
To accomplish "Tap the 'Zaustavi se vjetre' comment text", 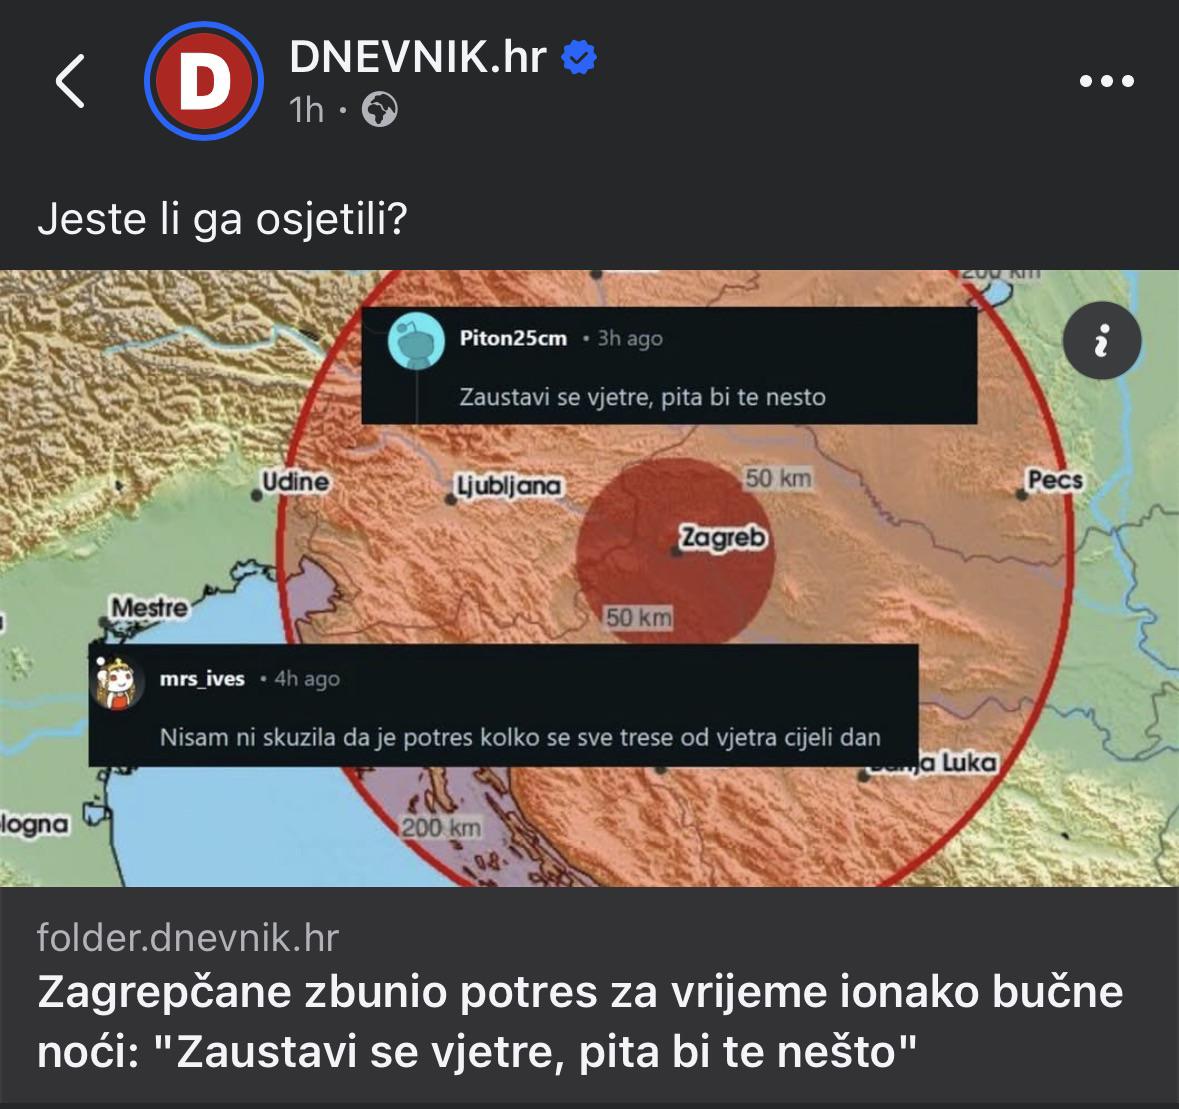I will tap(642, 397).
